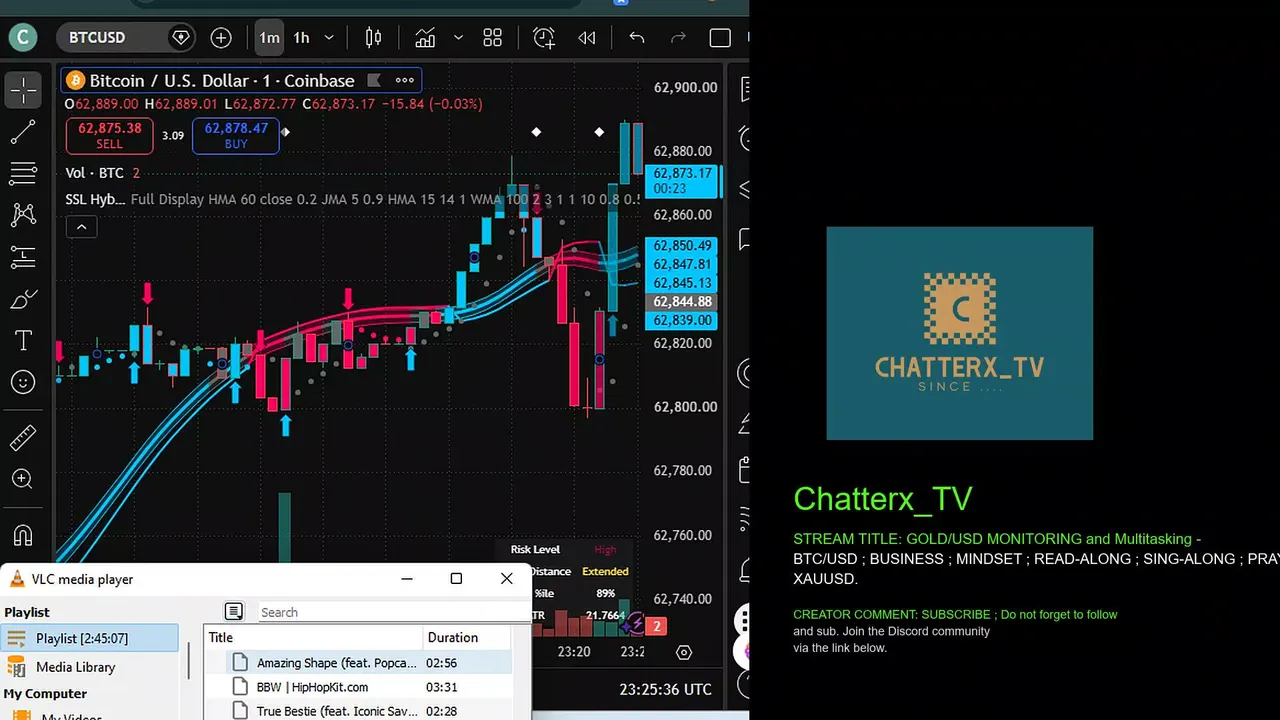
Task: Redo the chart action
Action: (x=678, y=38)
